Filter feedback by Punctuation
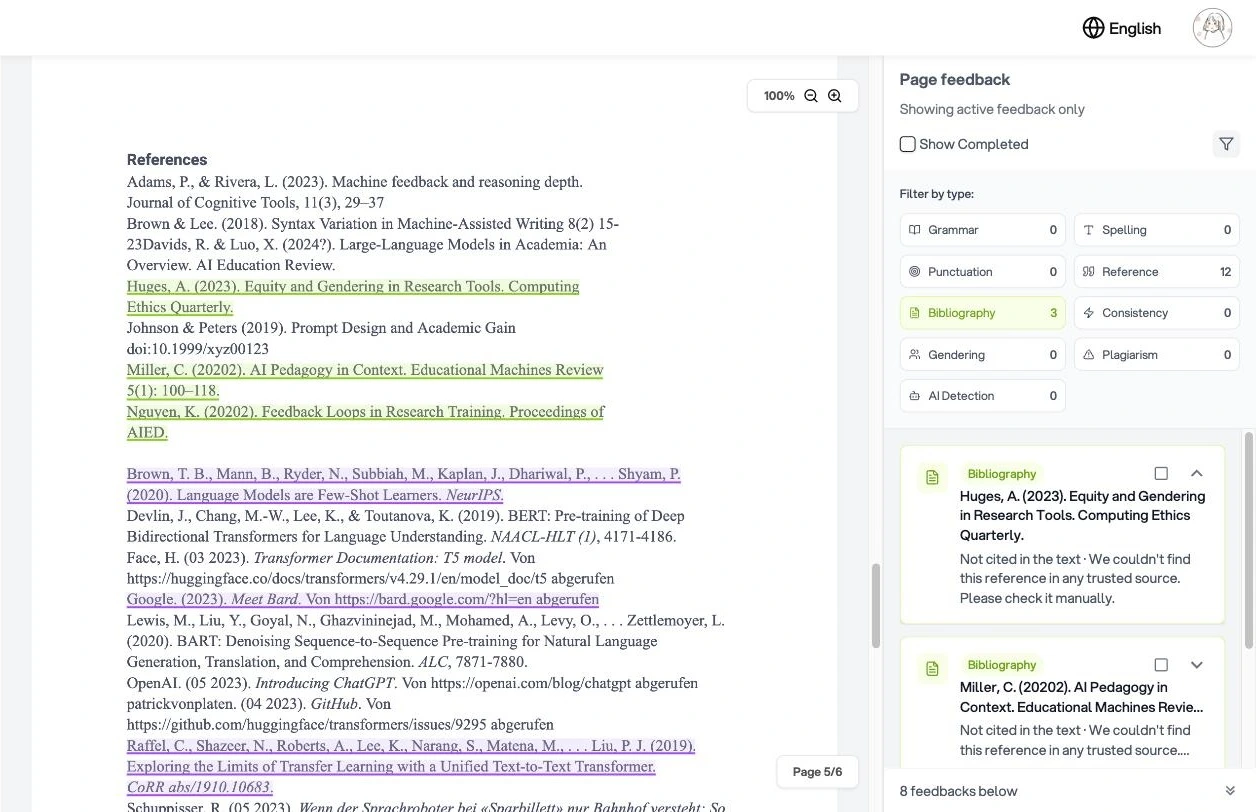Viewport: 1256px width, 812px height. tap(983, 272)
